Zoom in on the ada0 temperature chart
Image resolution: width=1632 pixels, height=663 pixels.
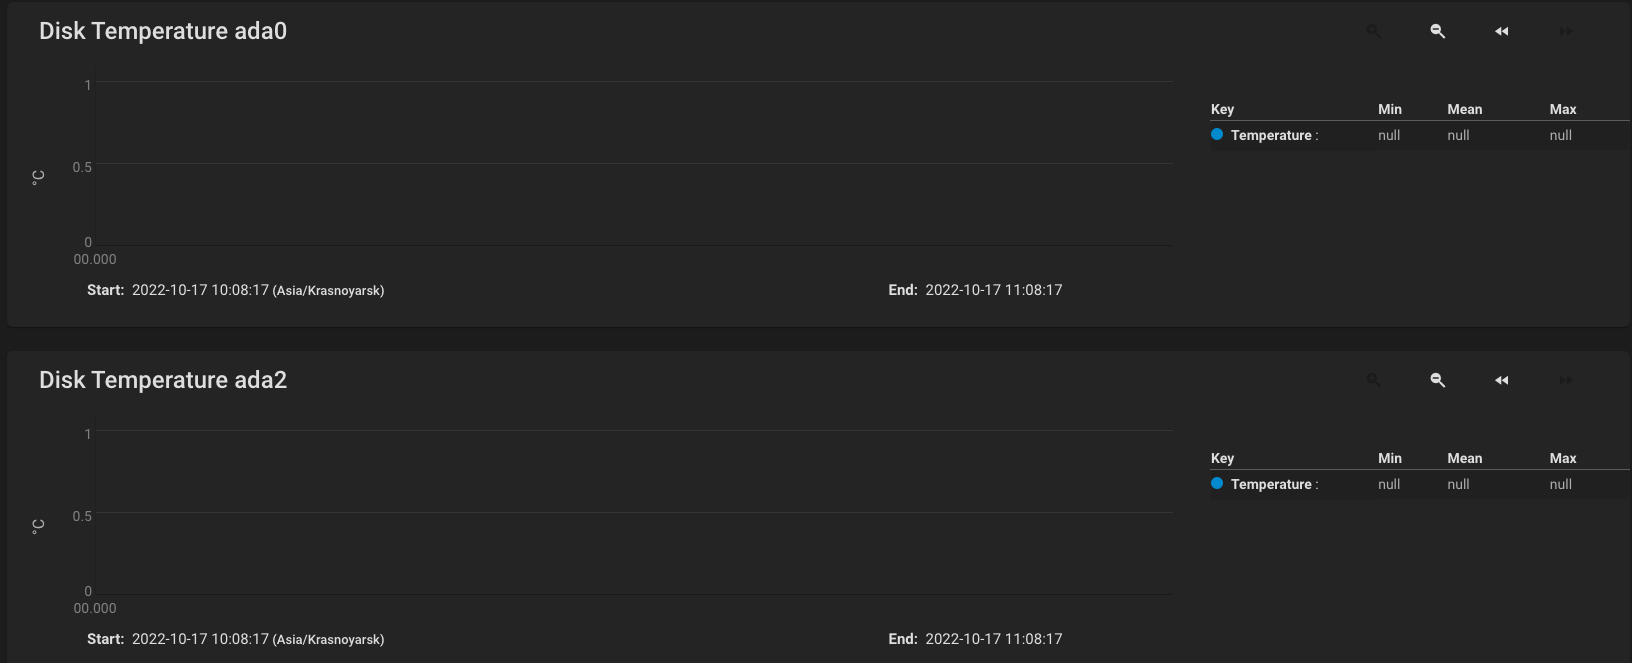(1374, 31)
